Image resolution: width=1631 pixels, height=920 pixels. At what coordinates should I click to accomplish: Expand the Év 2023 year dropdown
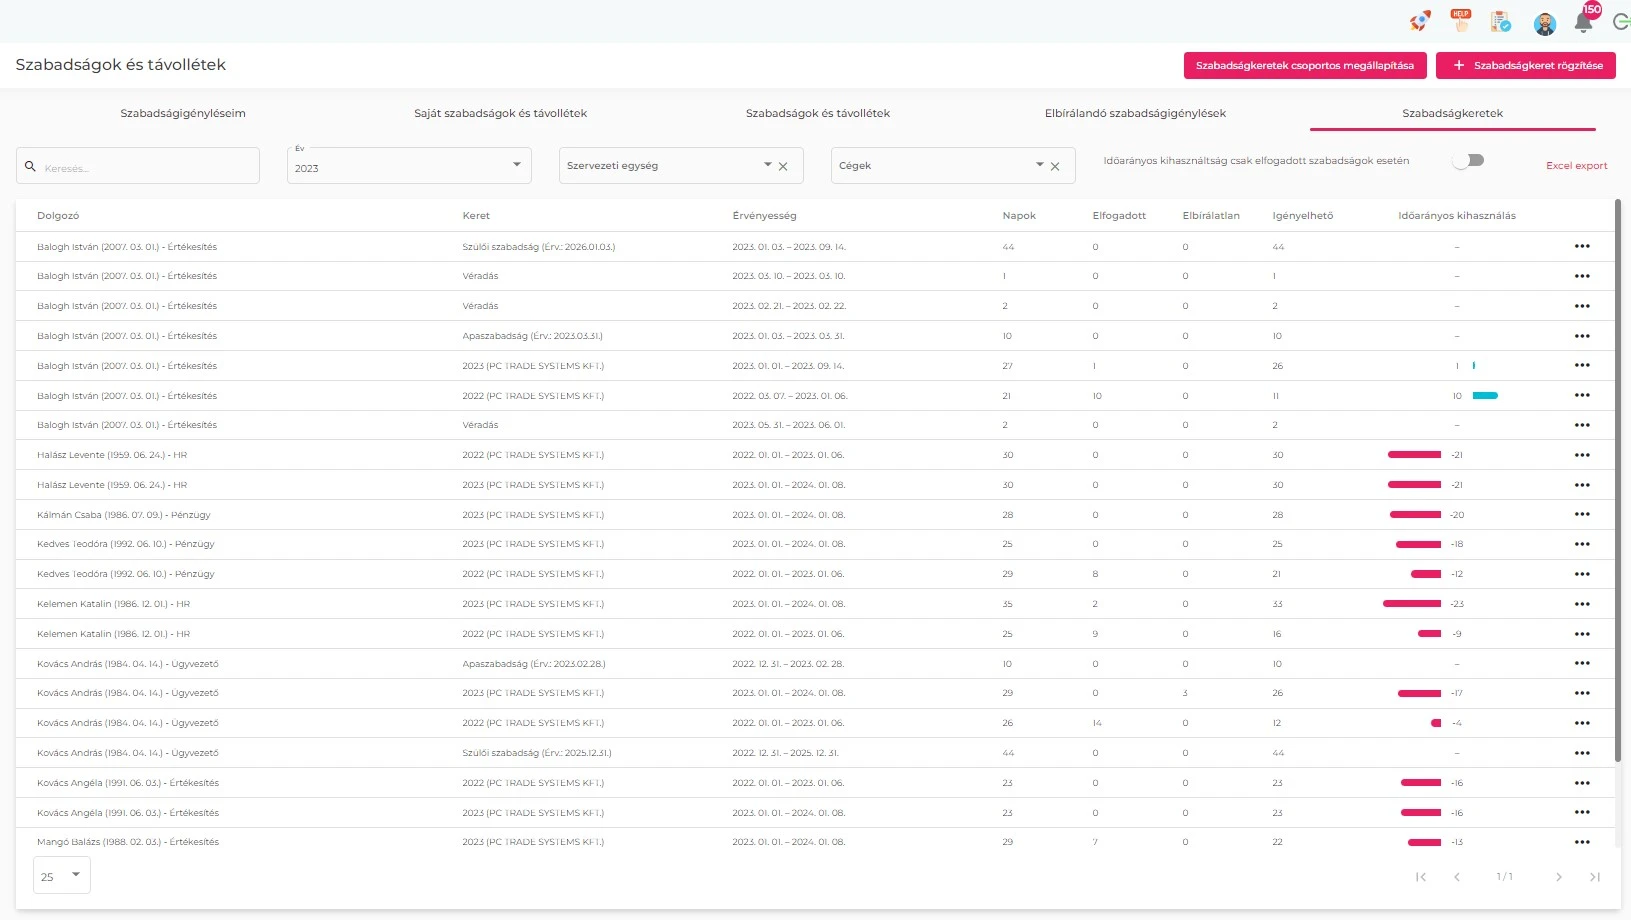(x=516, y=165)
